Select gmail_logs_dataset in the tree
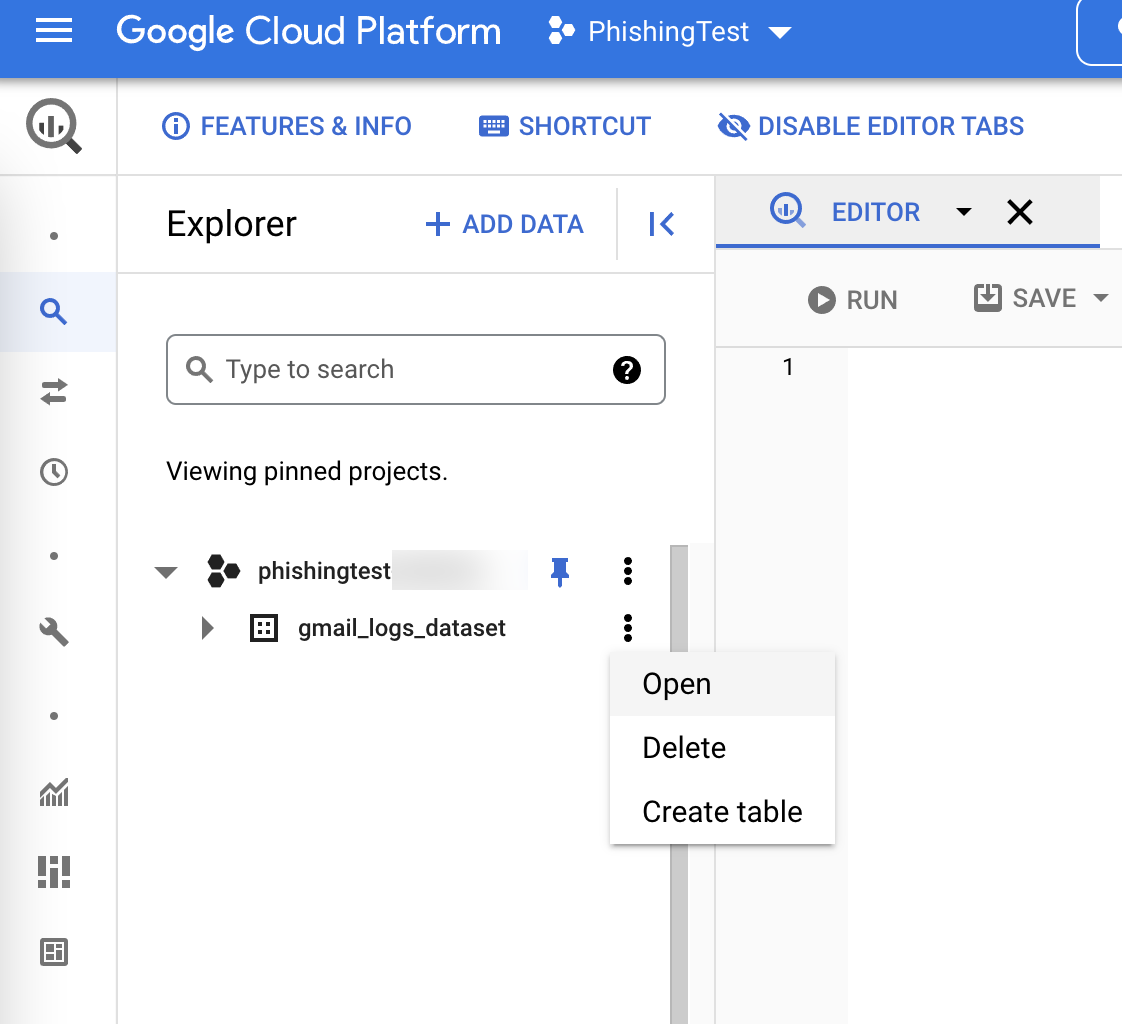 click(401, 628)
